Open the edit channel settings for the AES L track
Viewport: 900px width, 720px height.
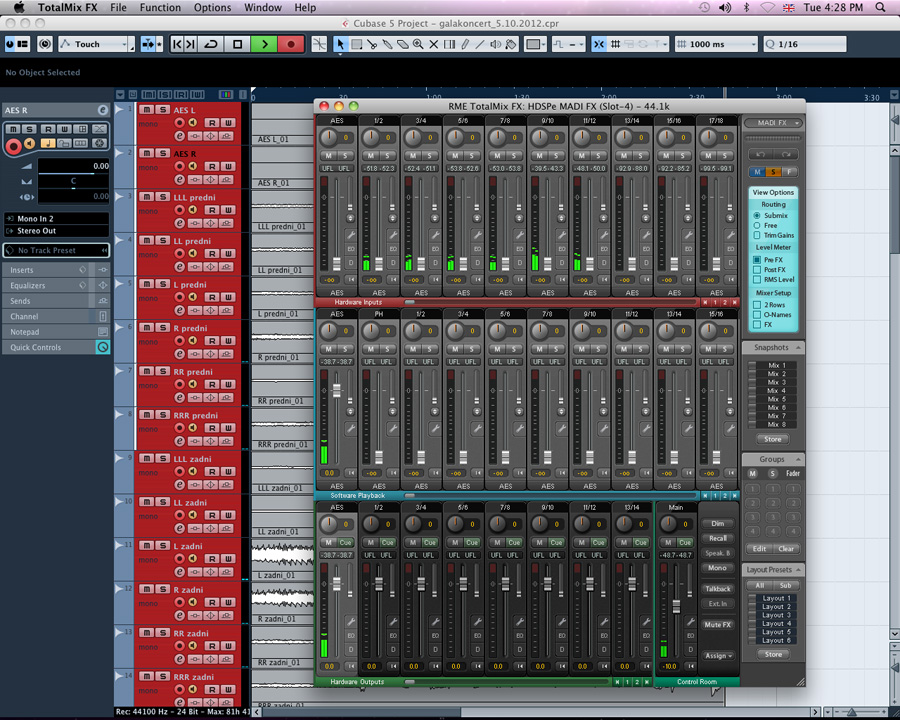180,137
